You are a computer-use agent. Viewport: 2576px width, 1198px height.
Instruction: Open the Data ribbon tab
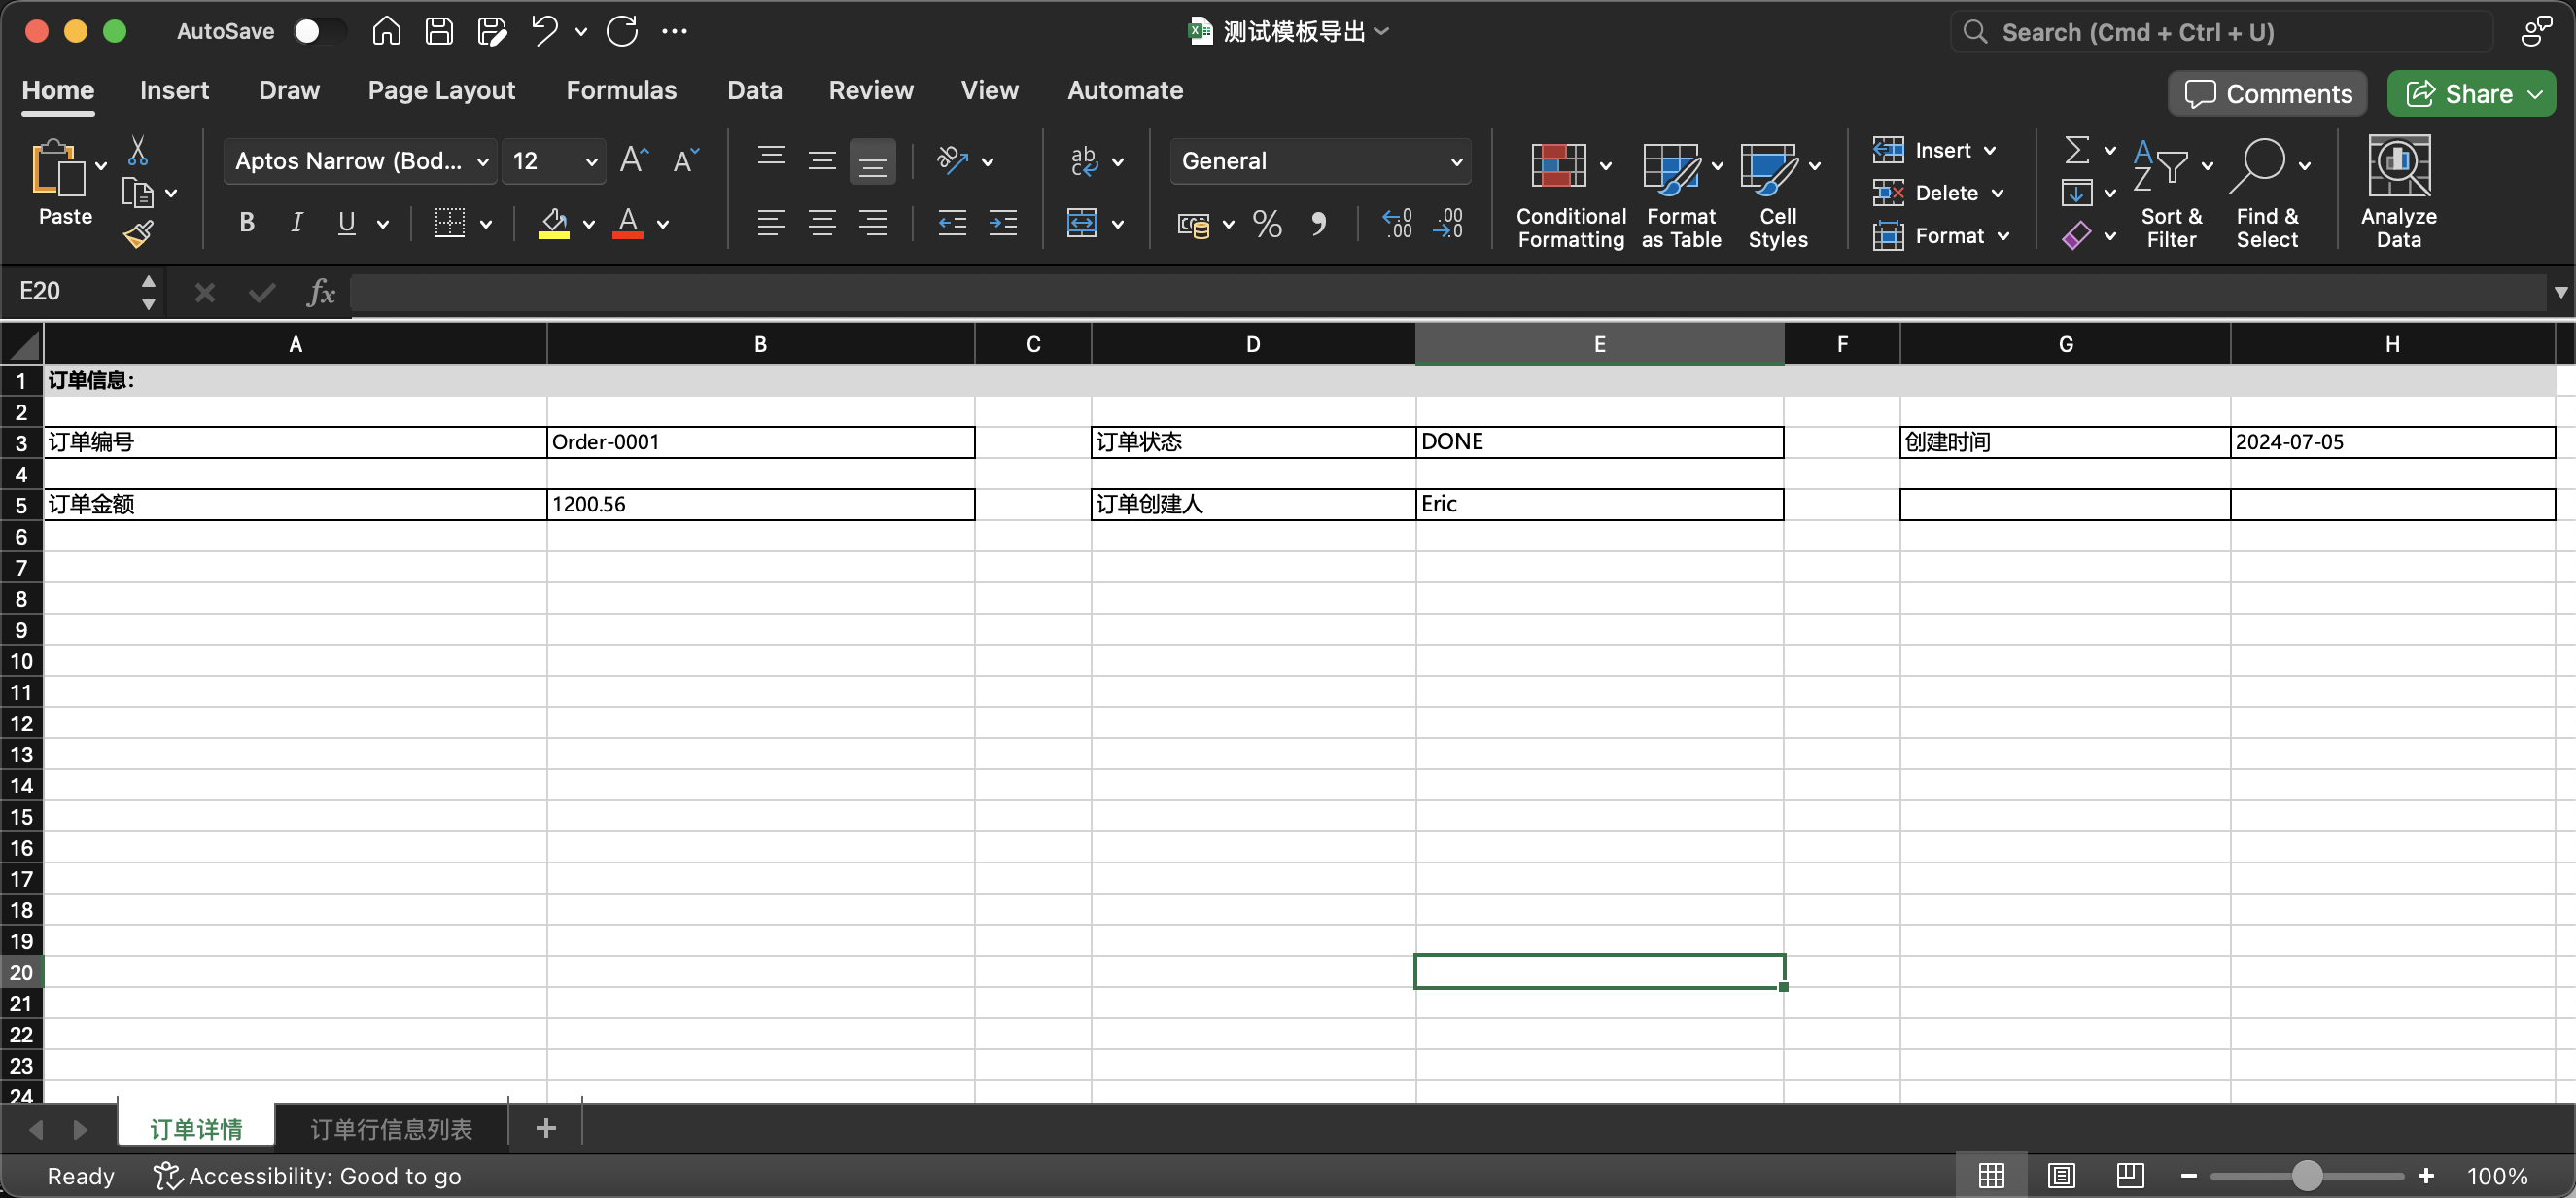coord(754,91)
